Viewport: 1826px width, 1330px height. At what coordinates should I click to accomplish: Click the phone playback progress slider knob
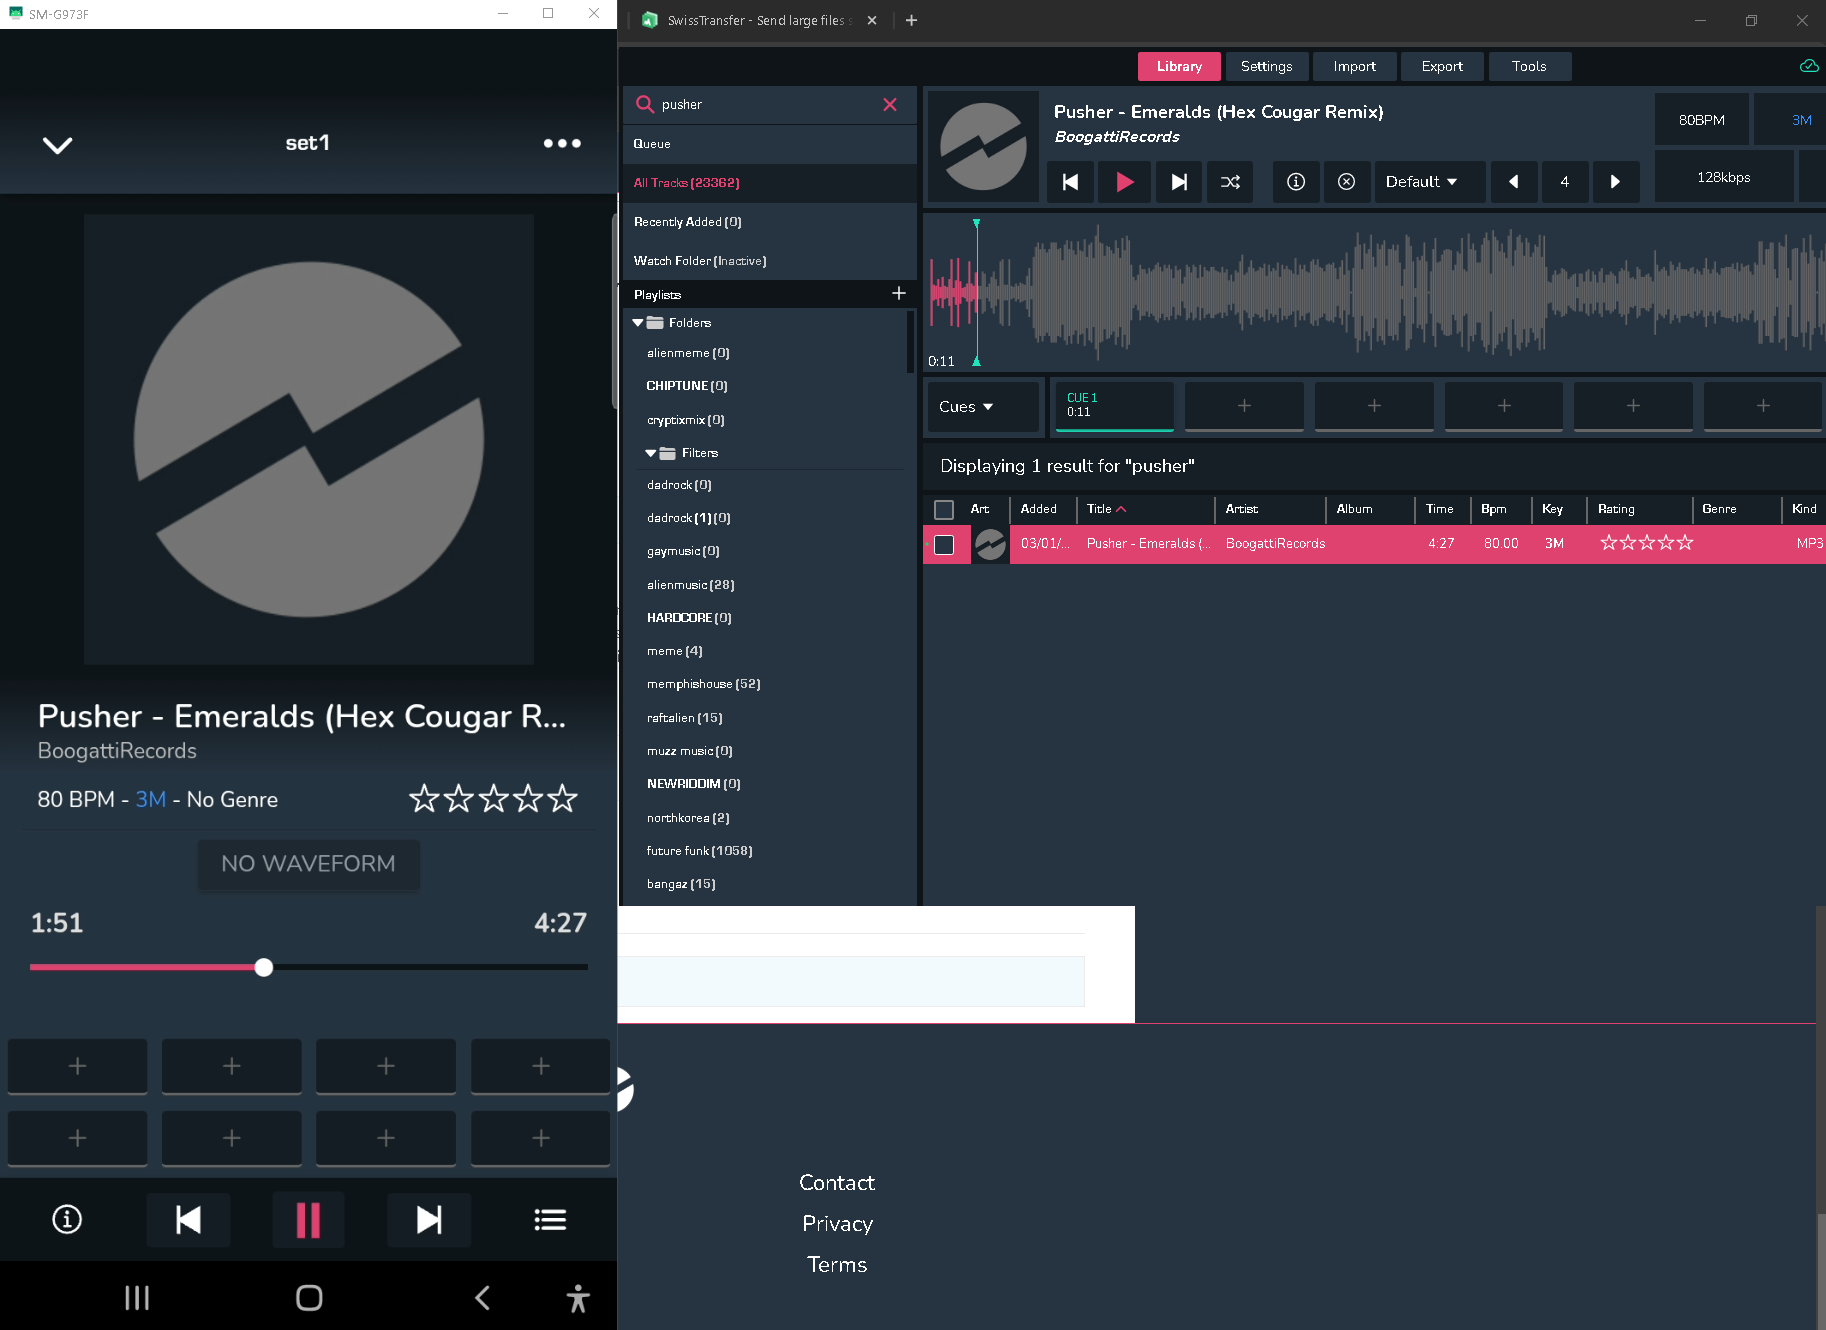(x=264, y=967)
